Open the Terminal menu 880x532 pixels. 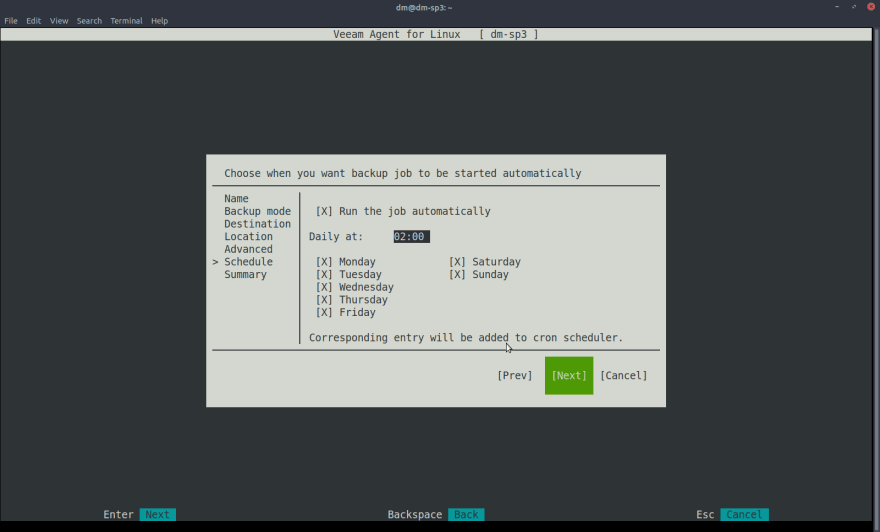pos(126,21)
